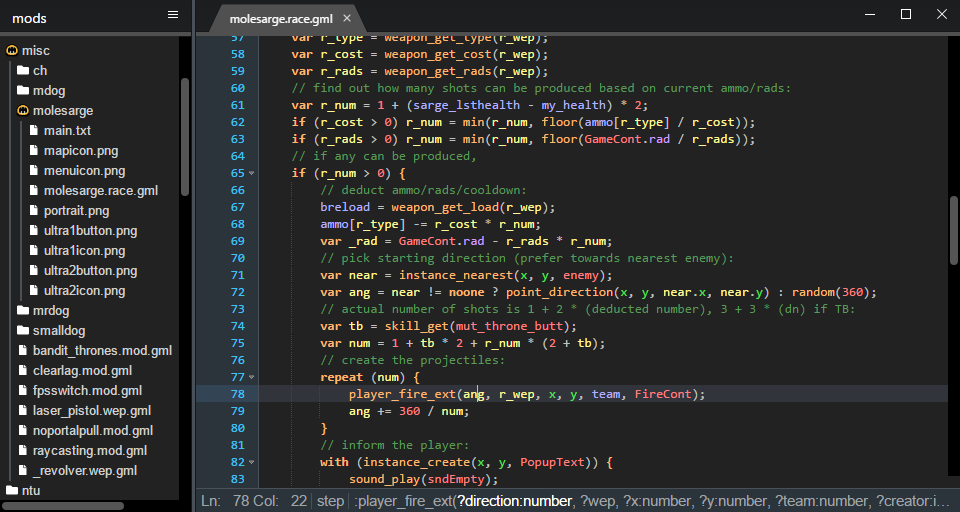
Task: Open mapicon.png from the file tree
Action: [80, 151]
